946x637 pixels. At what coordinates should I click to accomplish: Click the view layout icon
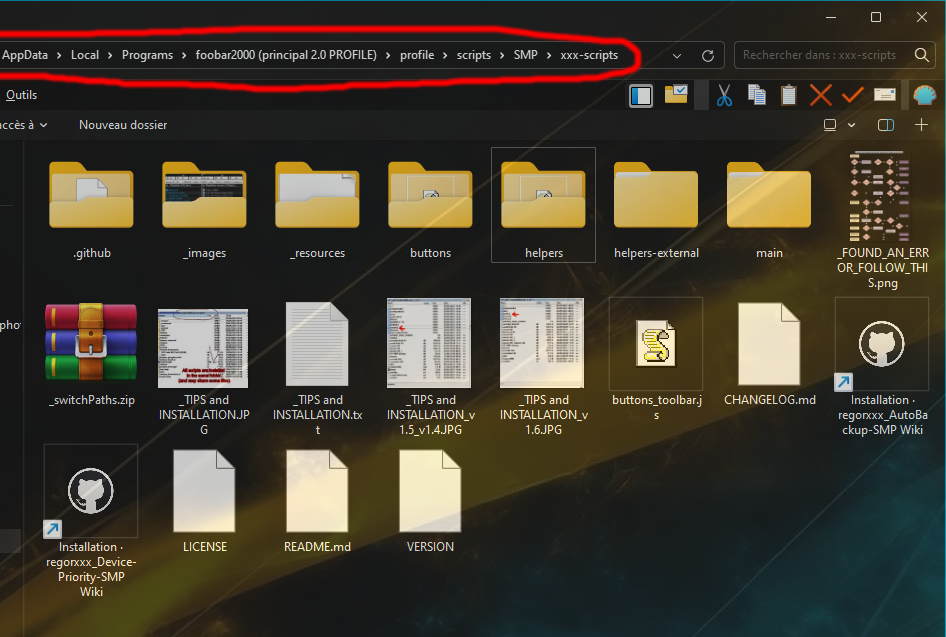pos(830,125)
